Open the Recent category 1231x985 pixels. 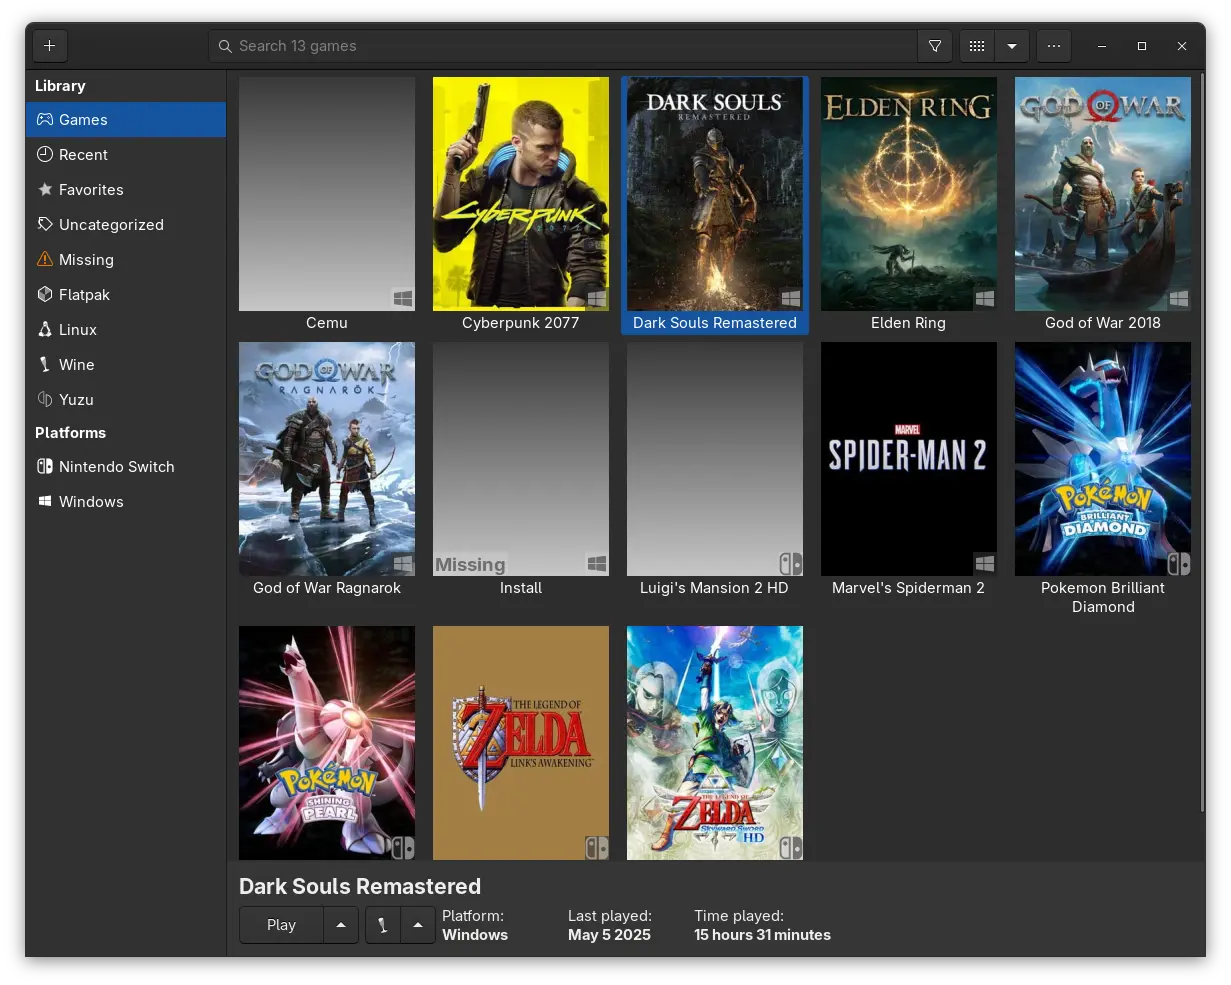point(126,155)
